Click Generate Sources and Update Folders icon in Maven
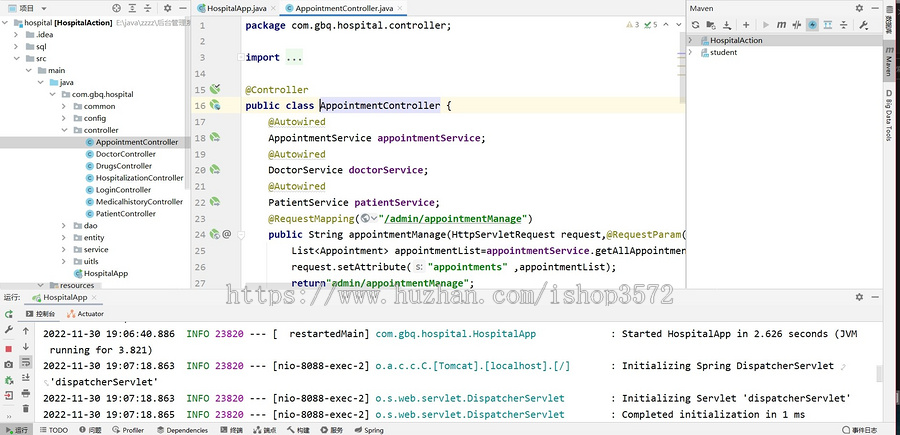Image resolution: width=900 pixels, height=435 pixels. point(711,25)
